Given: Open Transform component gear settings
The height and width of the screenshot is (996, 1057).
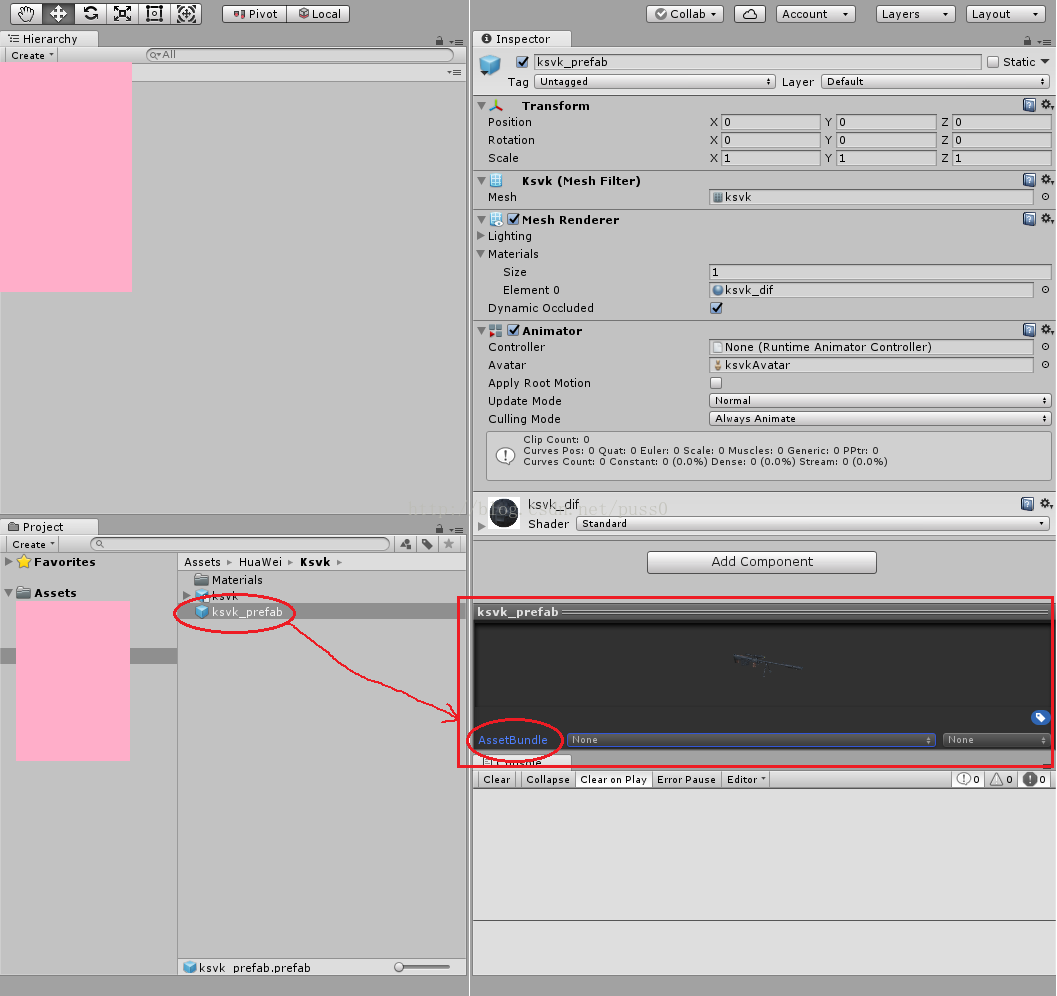Looking at the screenshot, I should (1046, 105).
